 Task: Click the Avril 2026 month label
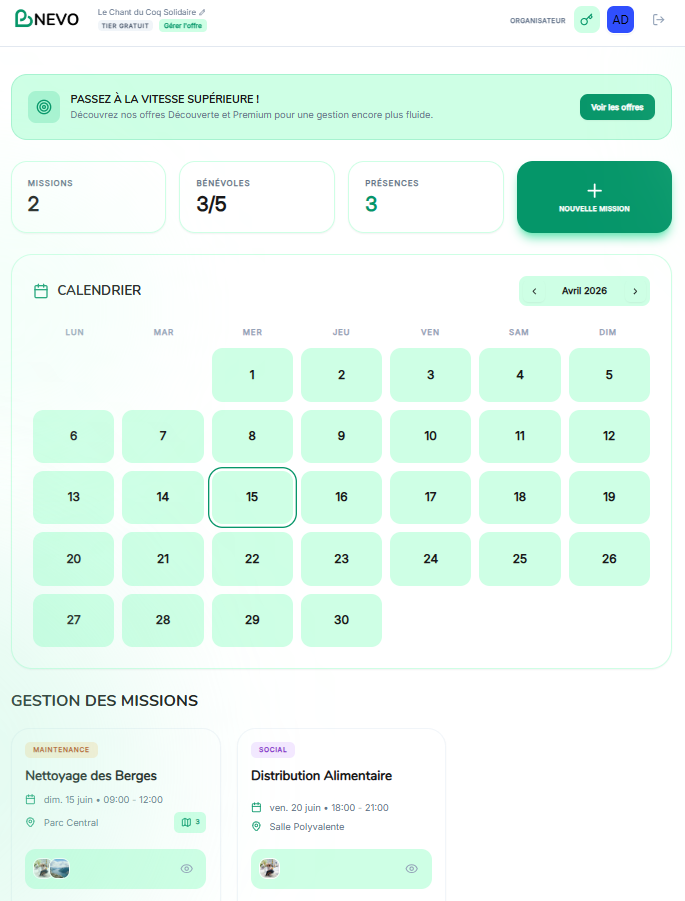point(584,291)
